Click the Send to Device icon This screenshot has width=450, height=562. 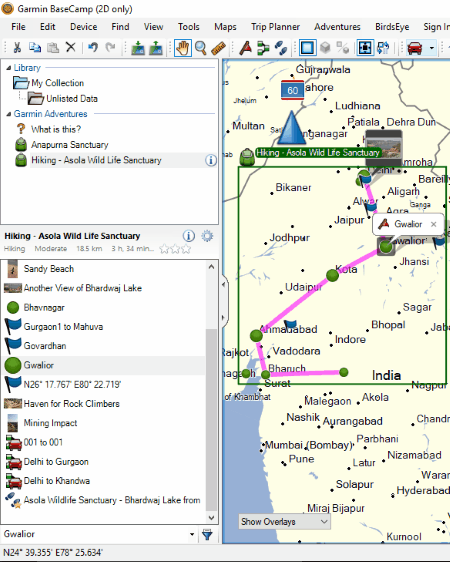[138, 48]
